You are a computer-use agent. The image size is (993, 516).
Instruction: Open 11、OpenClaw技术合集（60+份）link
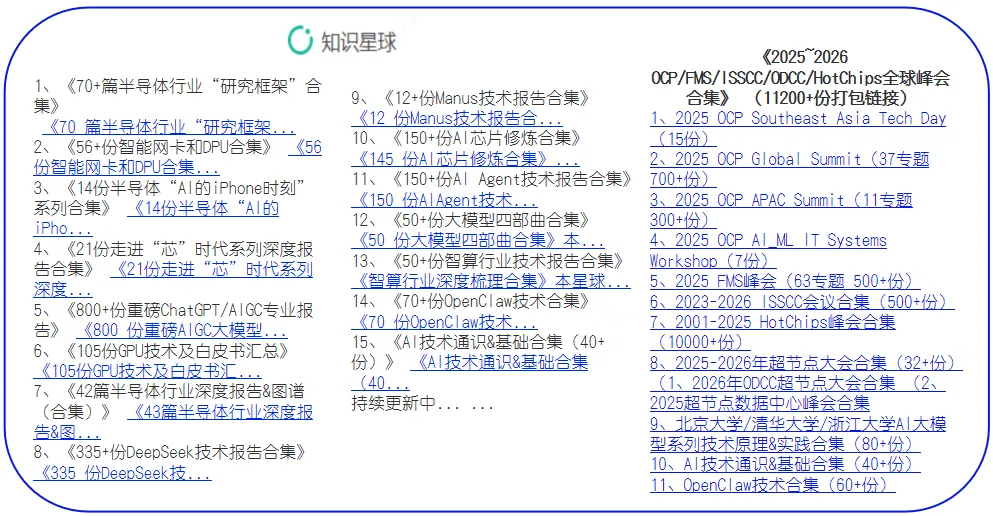click(x=773, y=485)
